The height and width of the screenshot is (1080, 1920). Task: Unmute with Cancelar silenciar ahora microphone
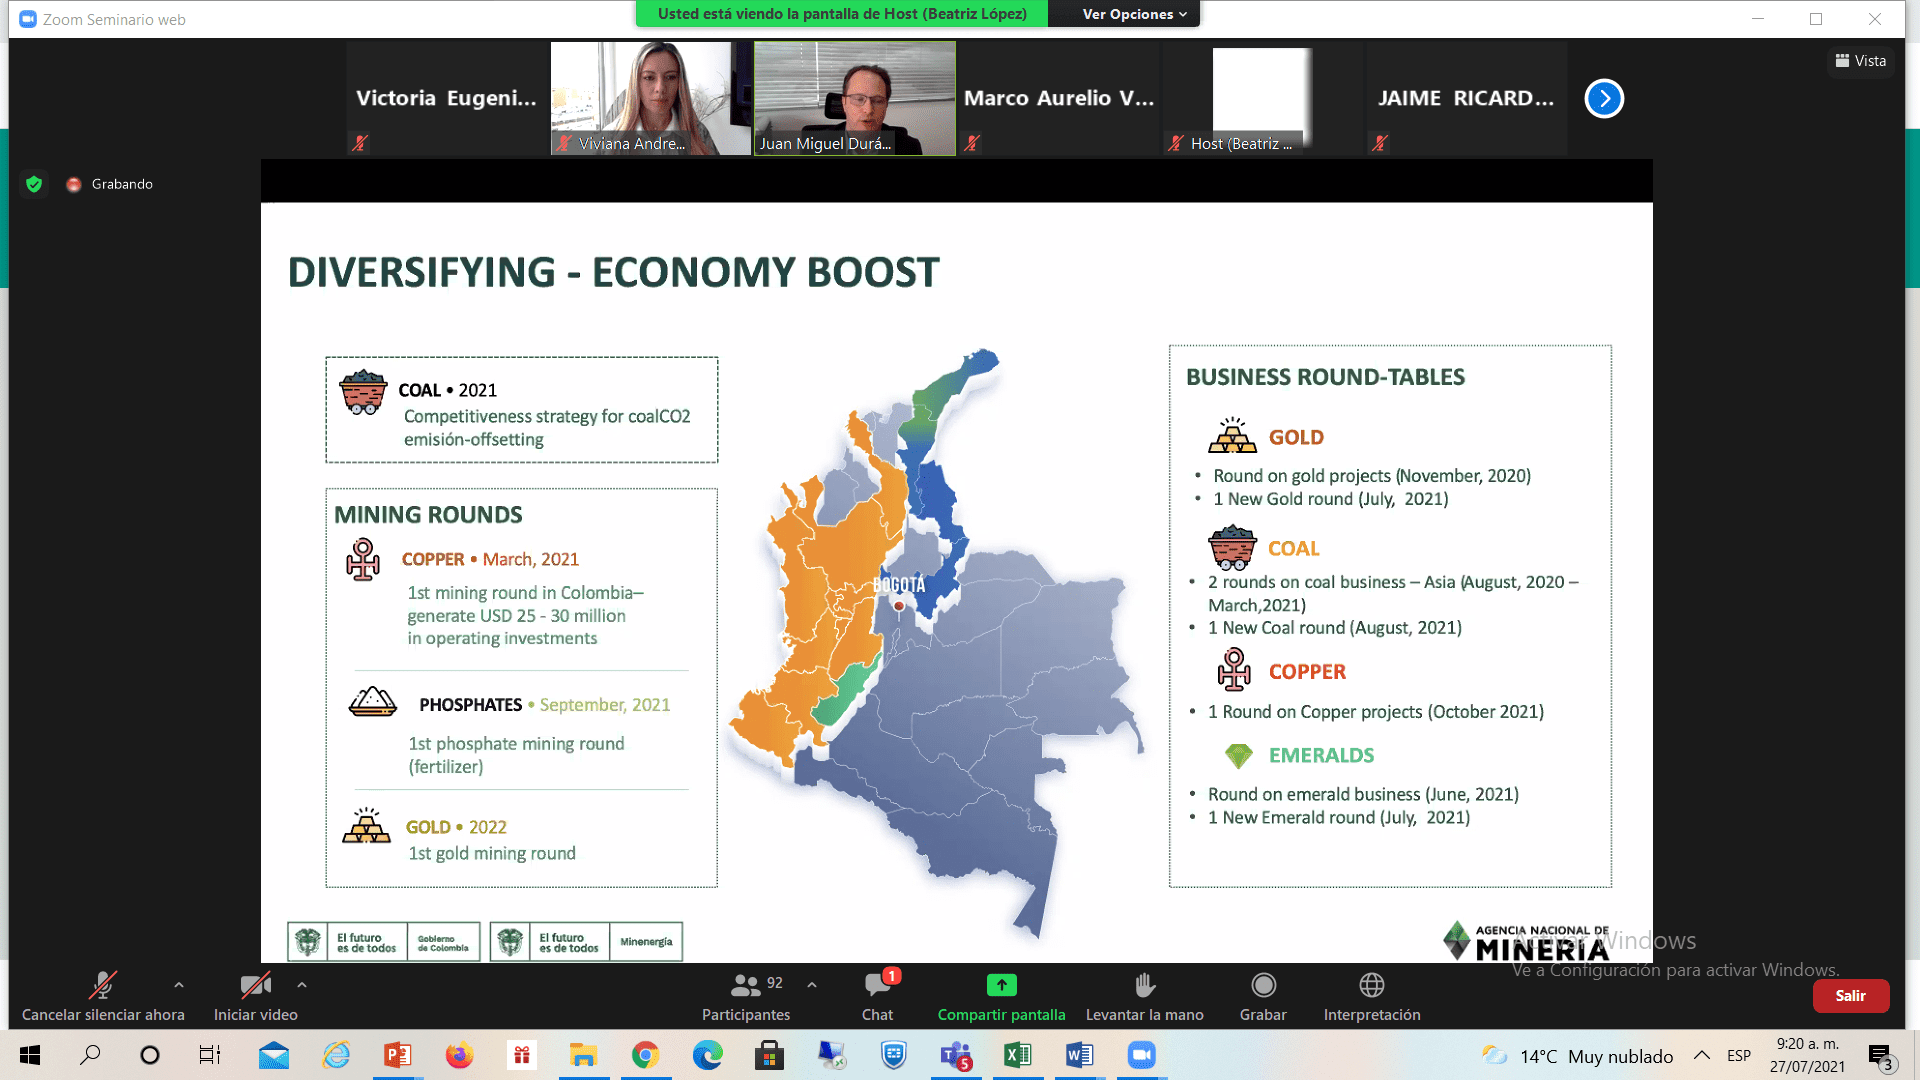tap(103, 997)
